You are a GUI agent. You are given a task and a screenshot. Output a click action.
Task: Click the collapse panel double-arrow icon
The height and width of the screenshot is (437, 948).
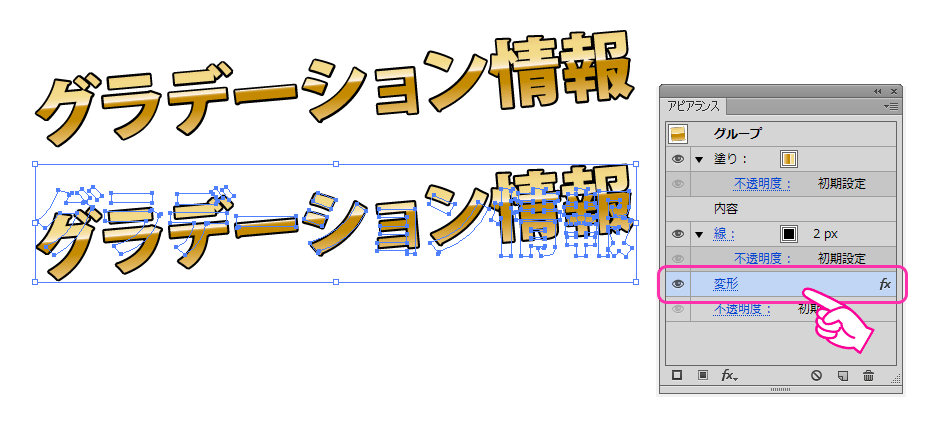point(878,90)
